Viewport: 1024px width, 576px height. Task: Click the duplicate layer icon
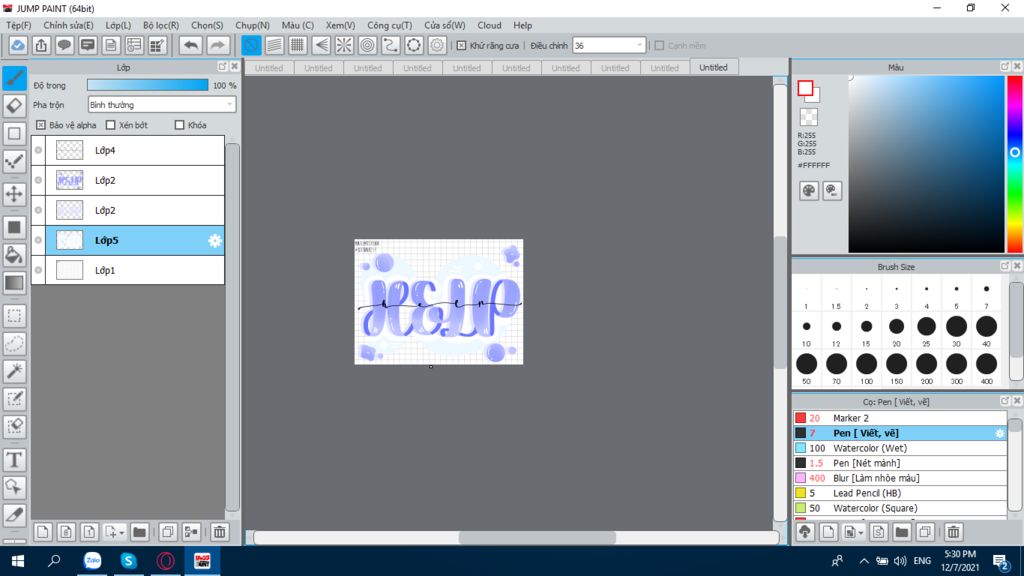pos(168,532)
